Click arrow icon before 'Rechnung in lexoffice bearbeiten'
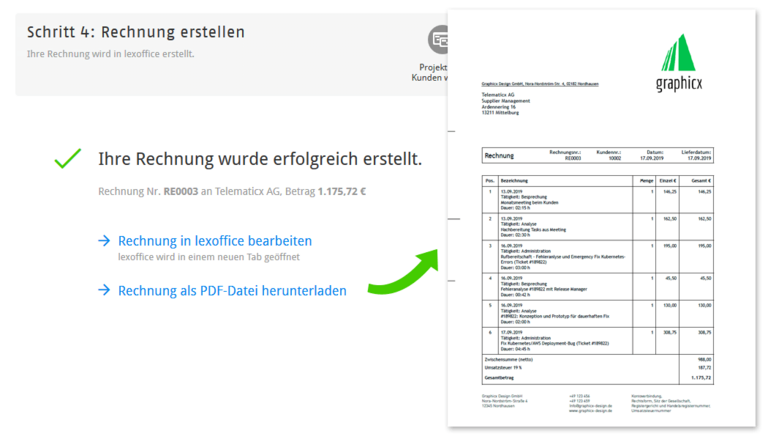This screenshot has height=442, width=768. [x=104, y=241]
